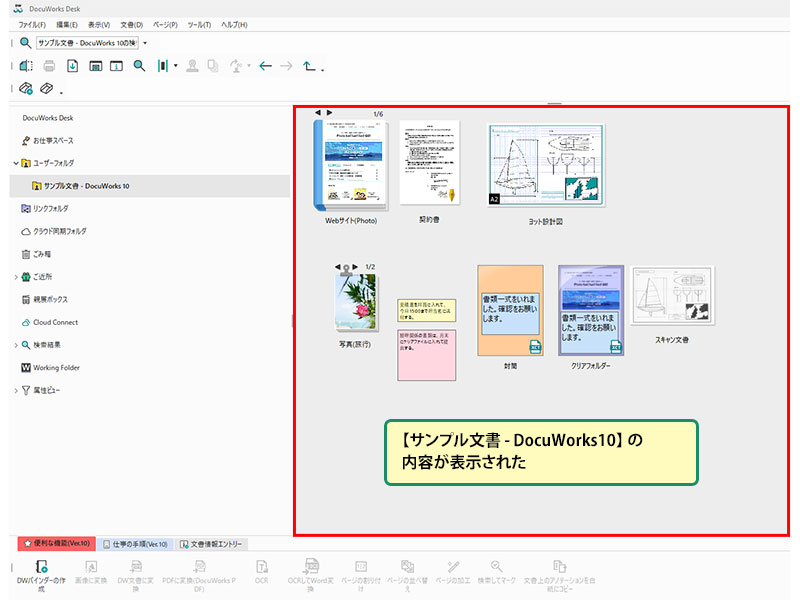Select the yellow sticky note
The width and height of the screenshot is (800, 600).
427,311
